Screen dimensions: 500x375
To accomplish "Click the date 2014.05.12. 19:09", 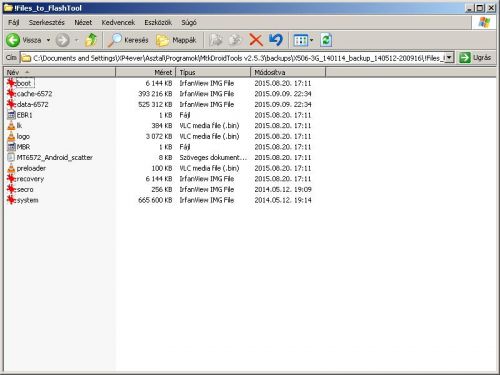I will (x=283, y=189).
